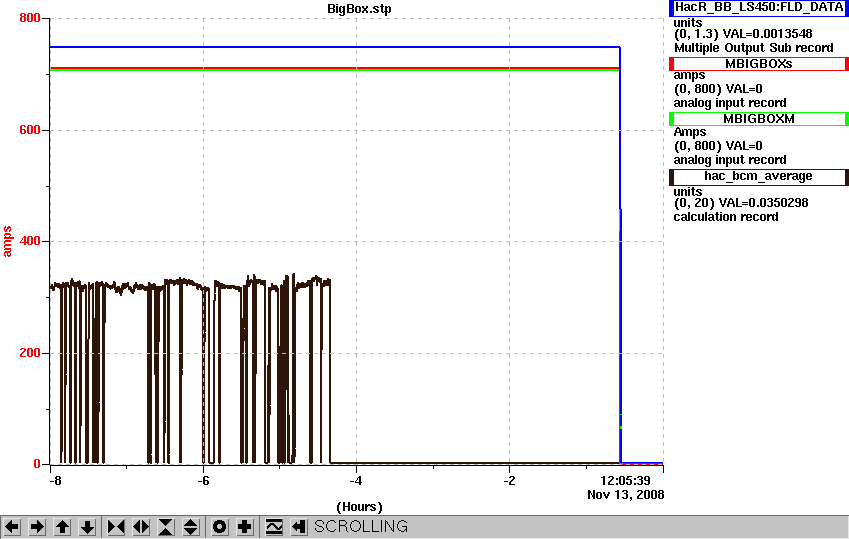
Task: Select the MBIGBOXs curve legend
Action: (x=759, y=64)
